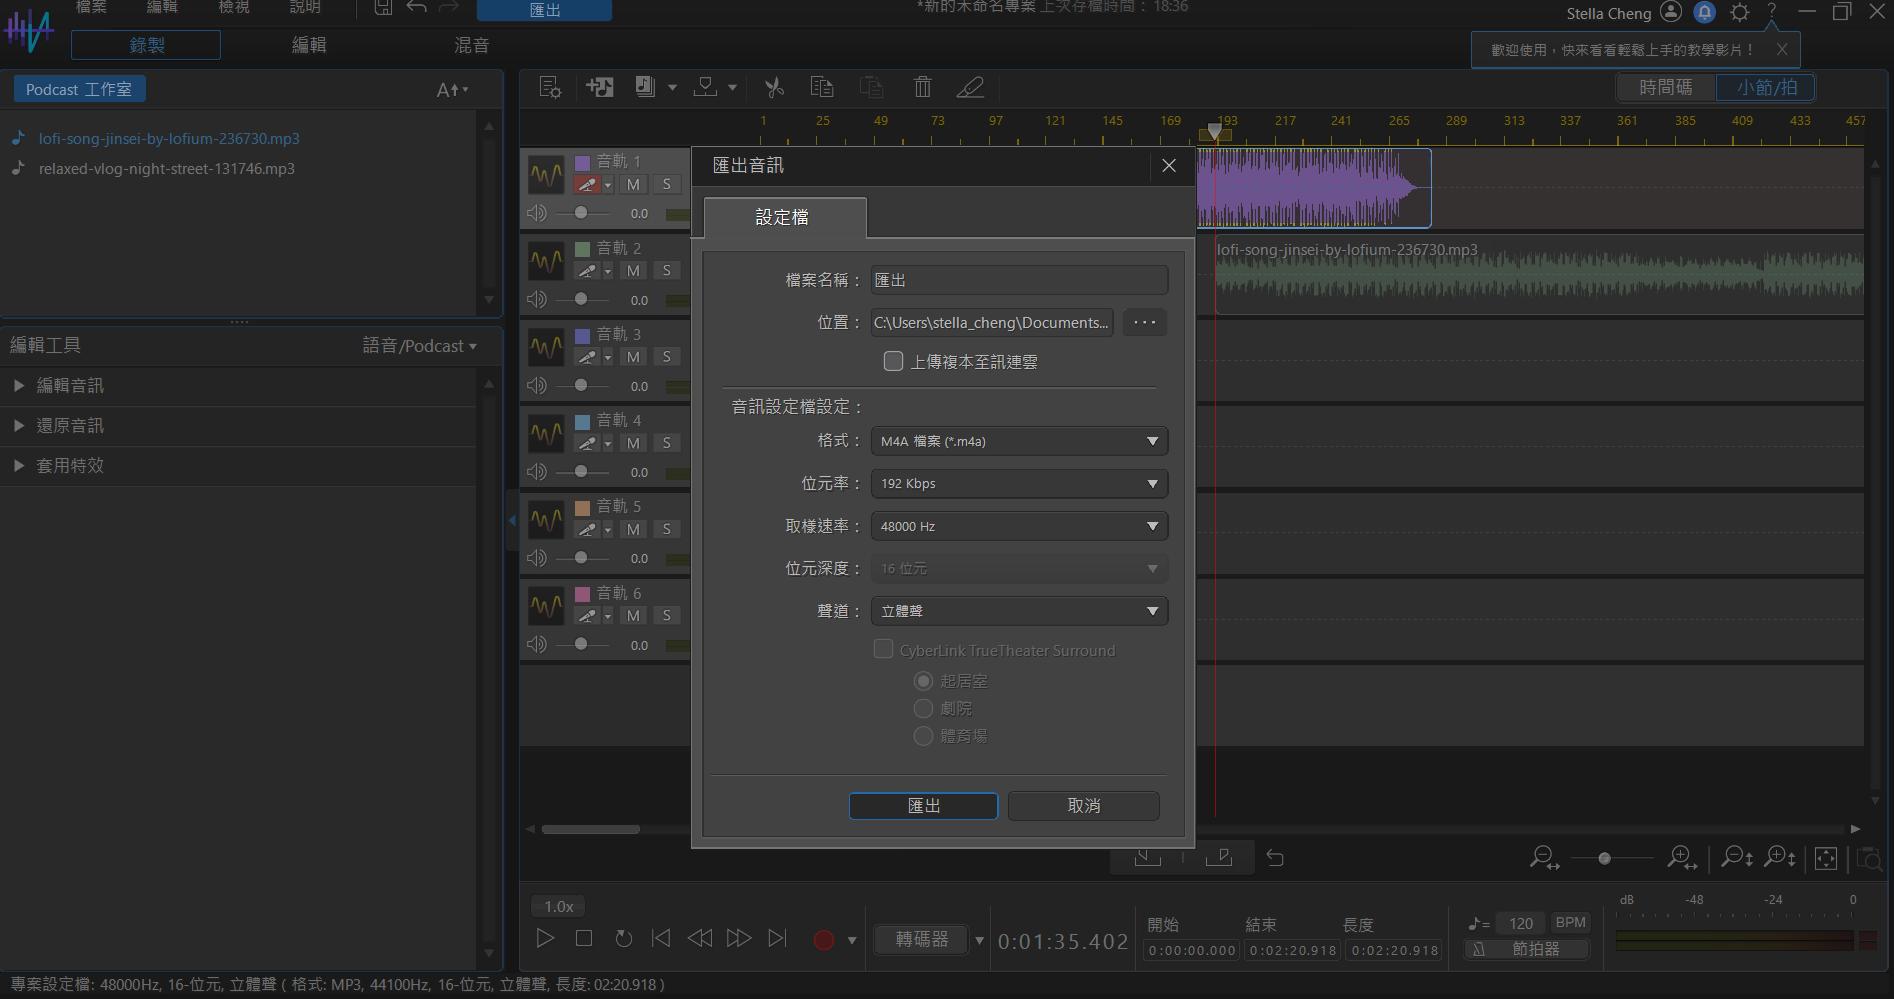
Task: Open the 位元率 192 Kbps dropdown
Action: [x=1018, y=484]
